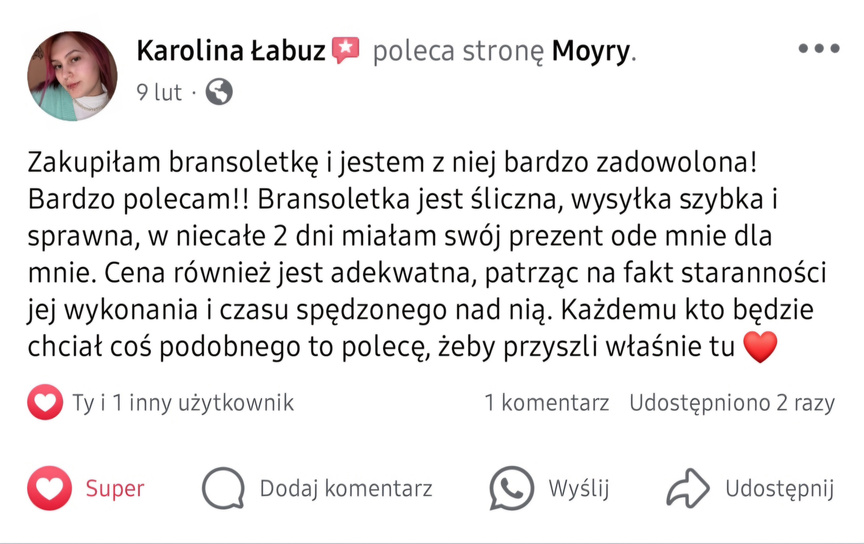Click the "9 lut" post timestamp
864x544 pixels.
point(159,92)
